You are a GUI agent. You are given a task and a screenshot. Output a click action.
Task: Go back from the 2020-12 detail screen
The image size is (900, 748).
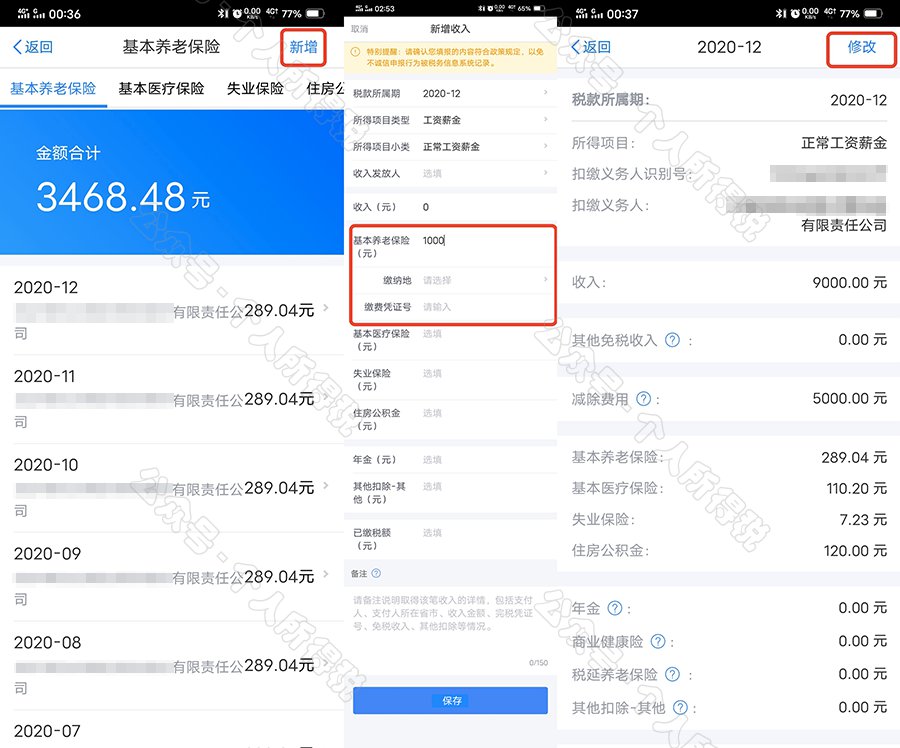click(591, 47)
